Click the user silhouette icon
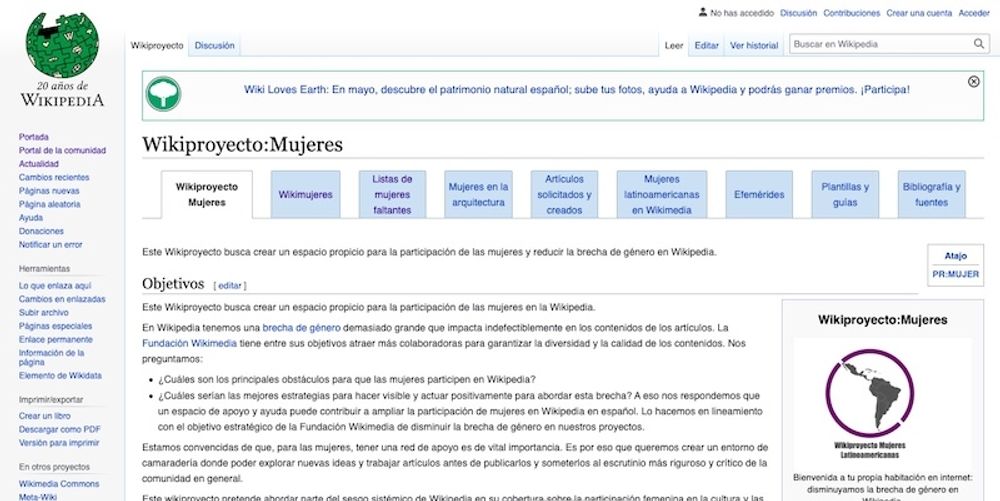 click(x=703, y=12)
